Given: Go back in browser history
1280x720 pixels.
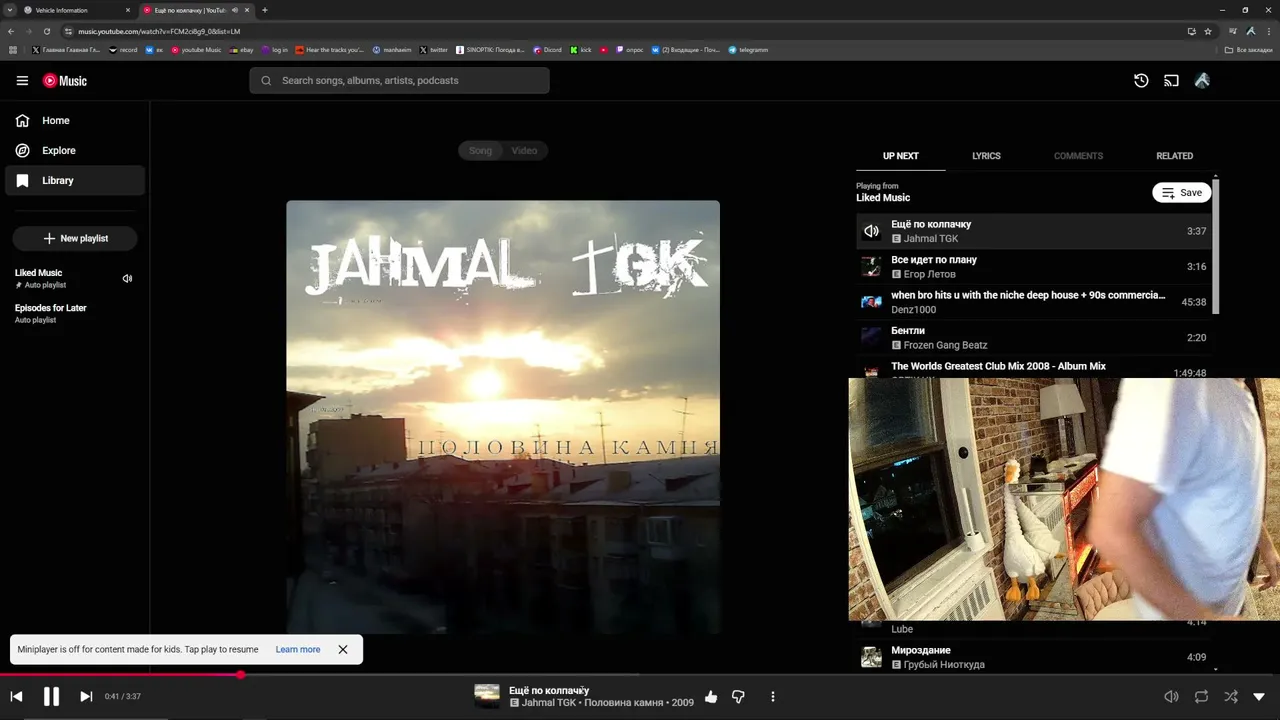Looking at the screenshot, I should [x=11, y=31].
